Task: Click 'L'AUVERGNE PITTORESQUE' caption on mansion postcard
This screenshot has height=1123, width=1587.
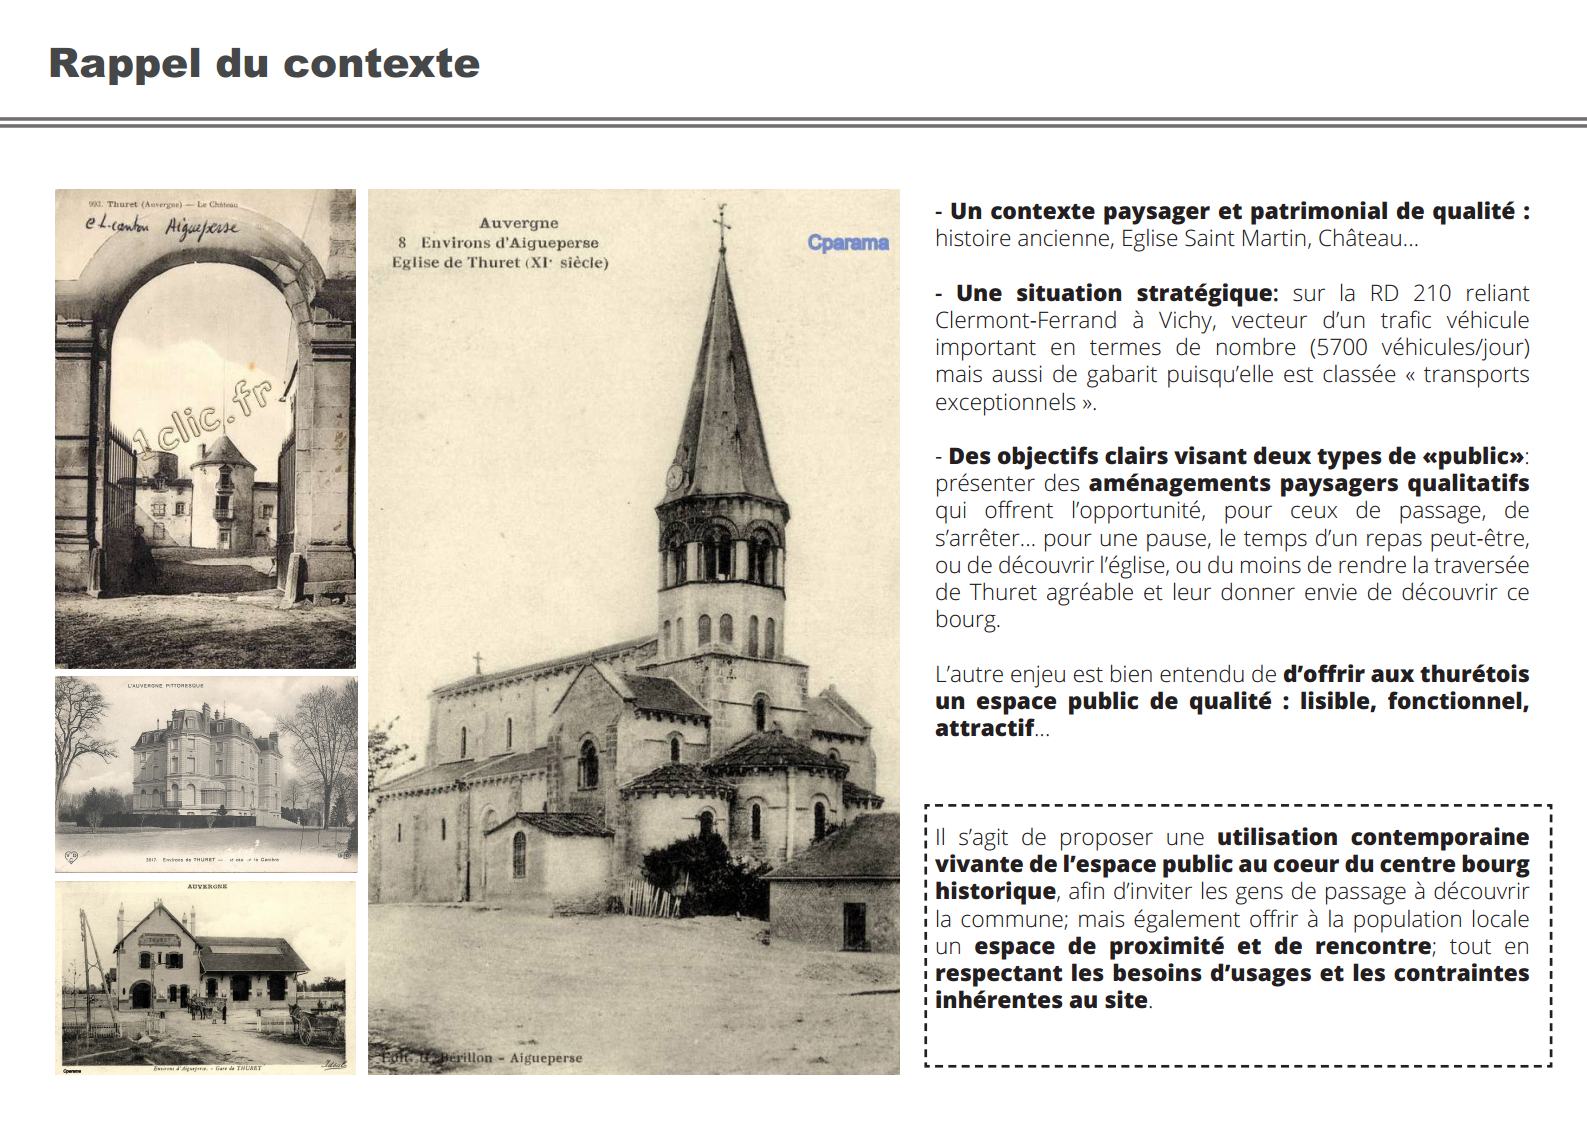Action: point(165,686)
